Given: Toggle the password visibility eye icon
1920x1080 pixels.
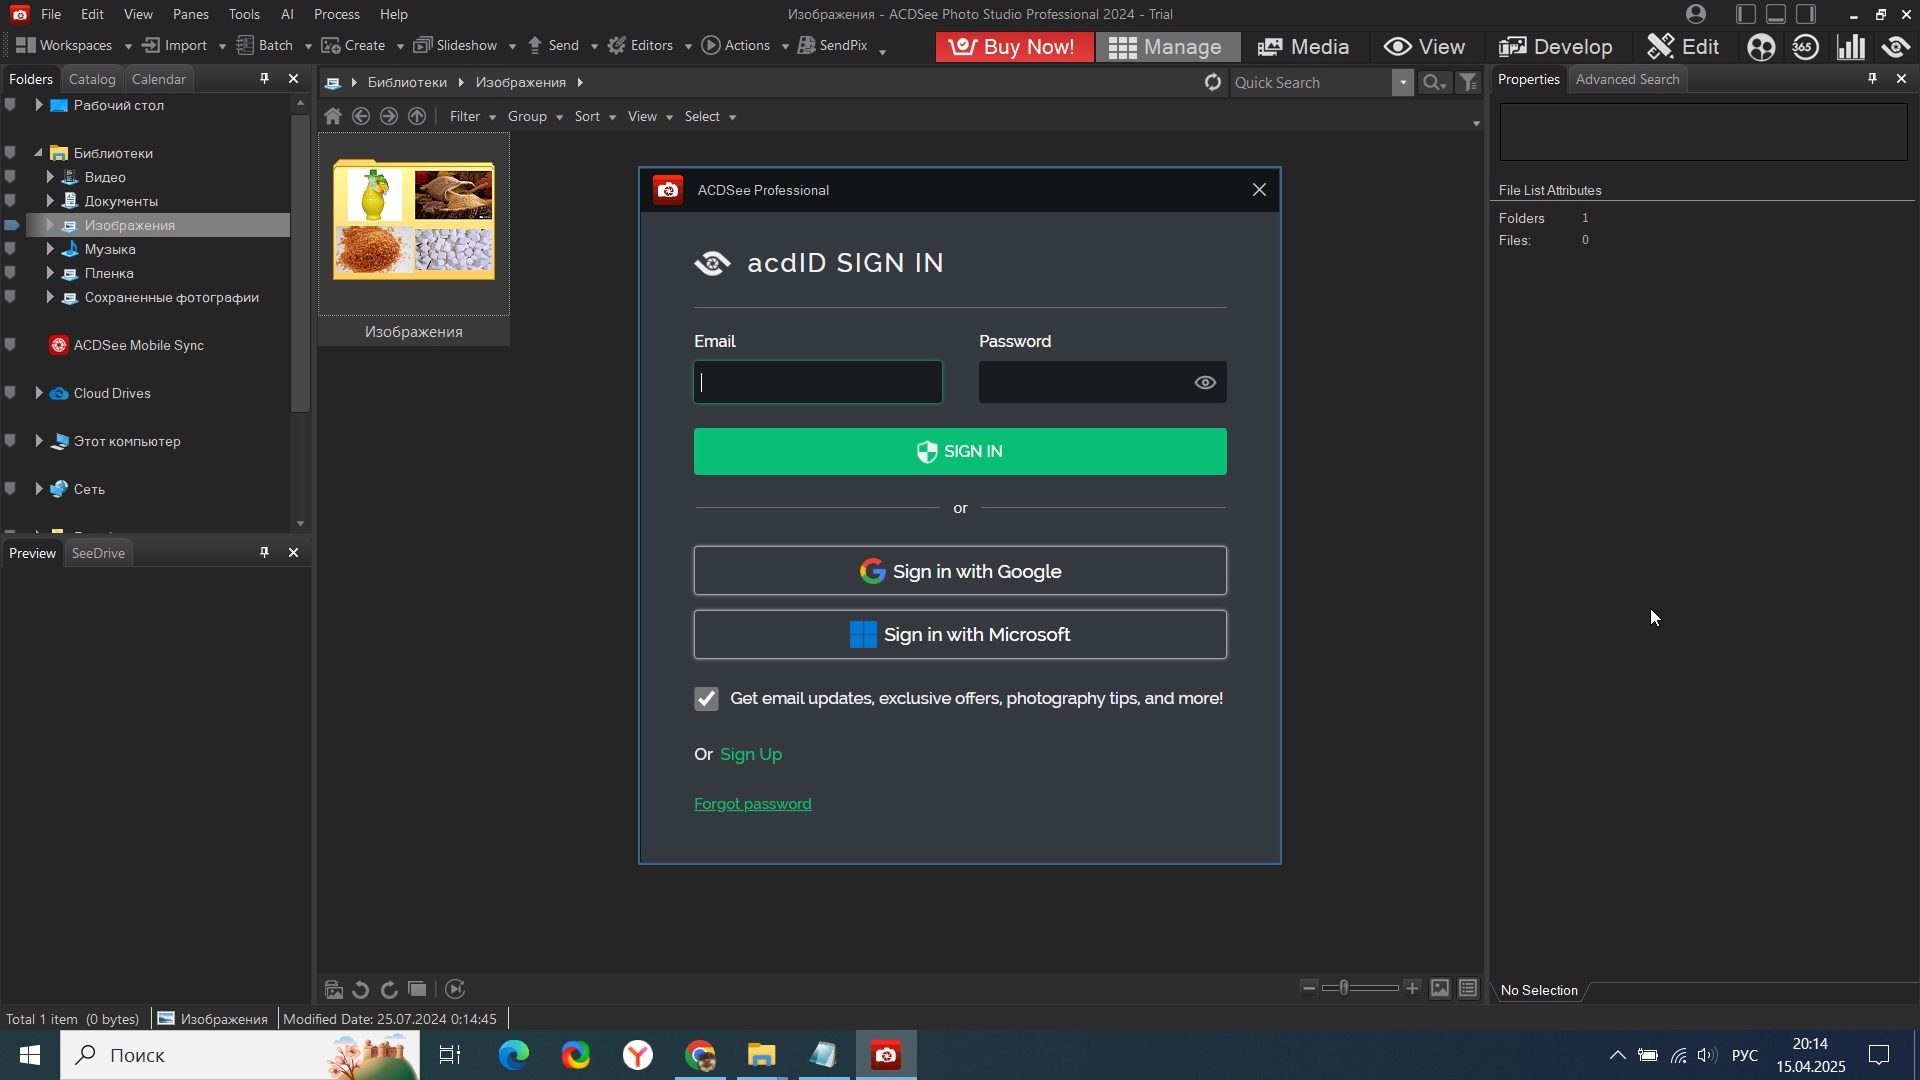Looking at the screenshot, I should 1205,383.
